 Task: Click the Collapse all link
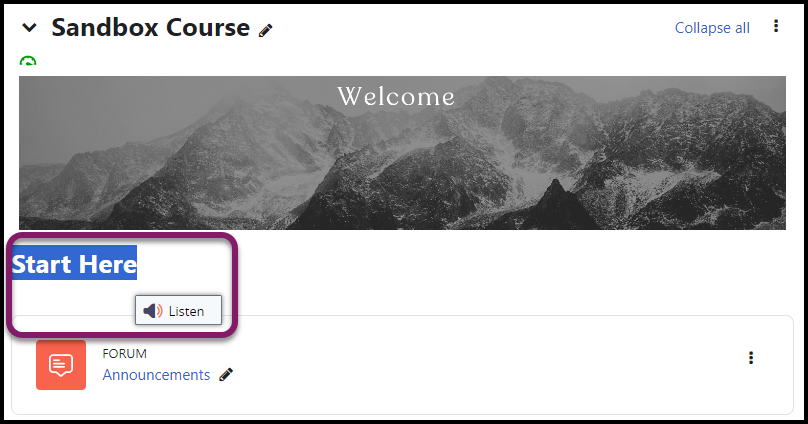coord(712,28)
